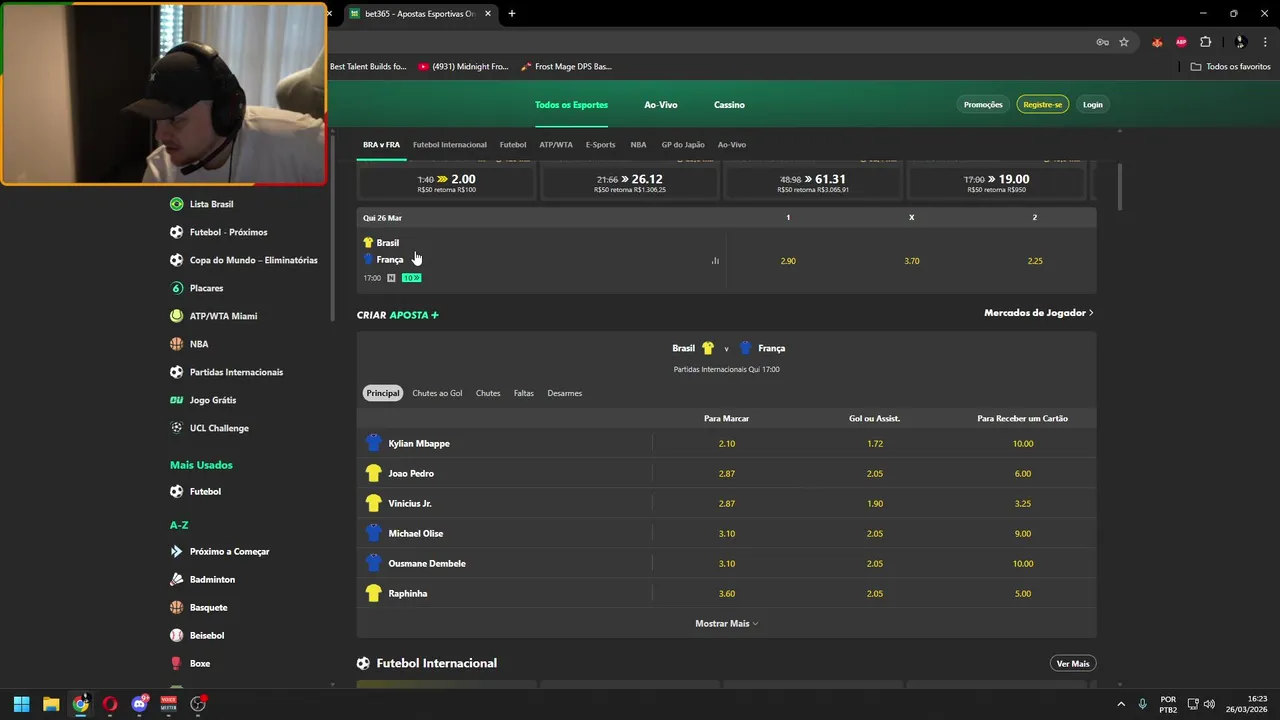The image size is (1280, 720).
Task: Open VoiceMeeter from the taskbar
Action: click(168, 704)
